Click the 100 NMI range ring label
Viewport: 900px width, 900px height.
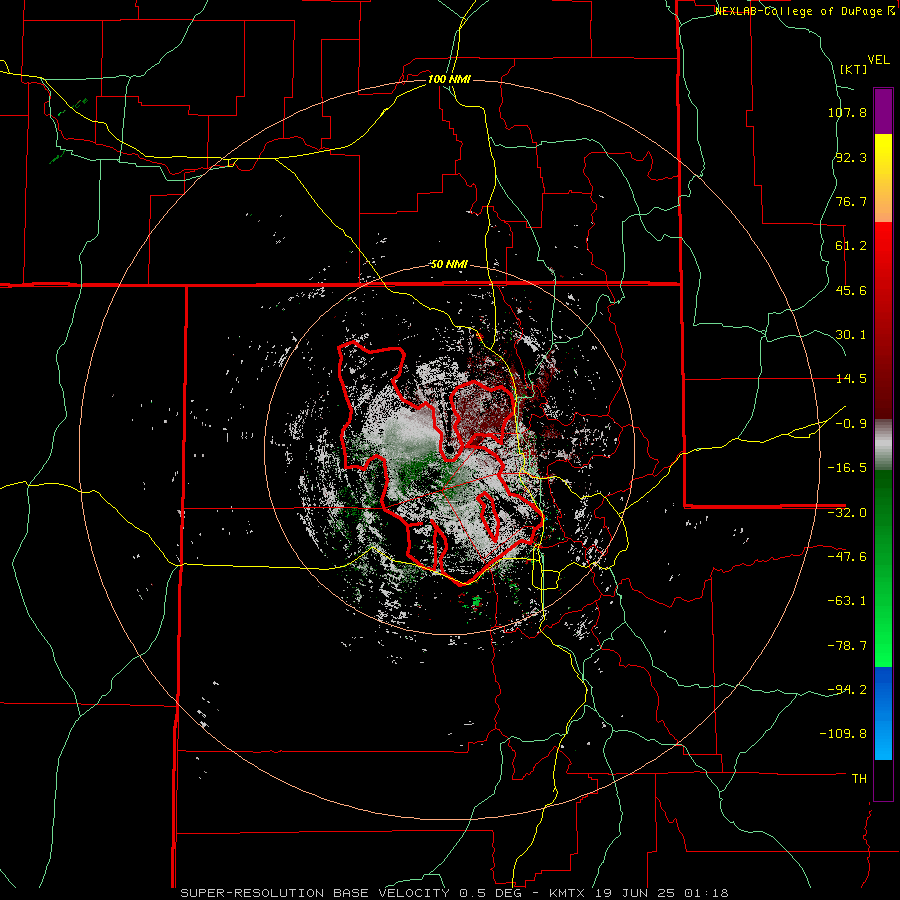coord(449,79)
